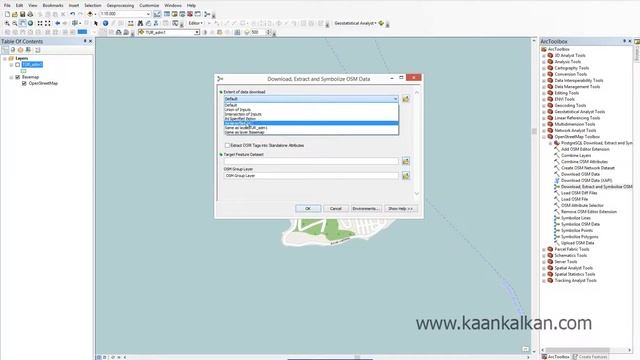The width and height of the screenshot is (640, 360).
Task: Browse for Target Feature Dataset
Action: 405,161
